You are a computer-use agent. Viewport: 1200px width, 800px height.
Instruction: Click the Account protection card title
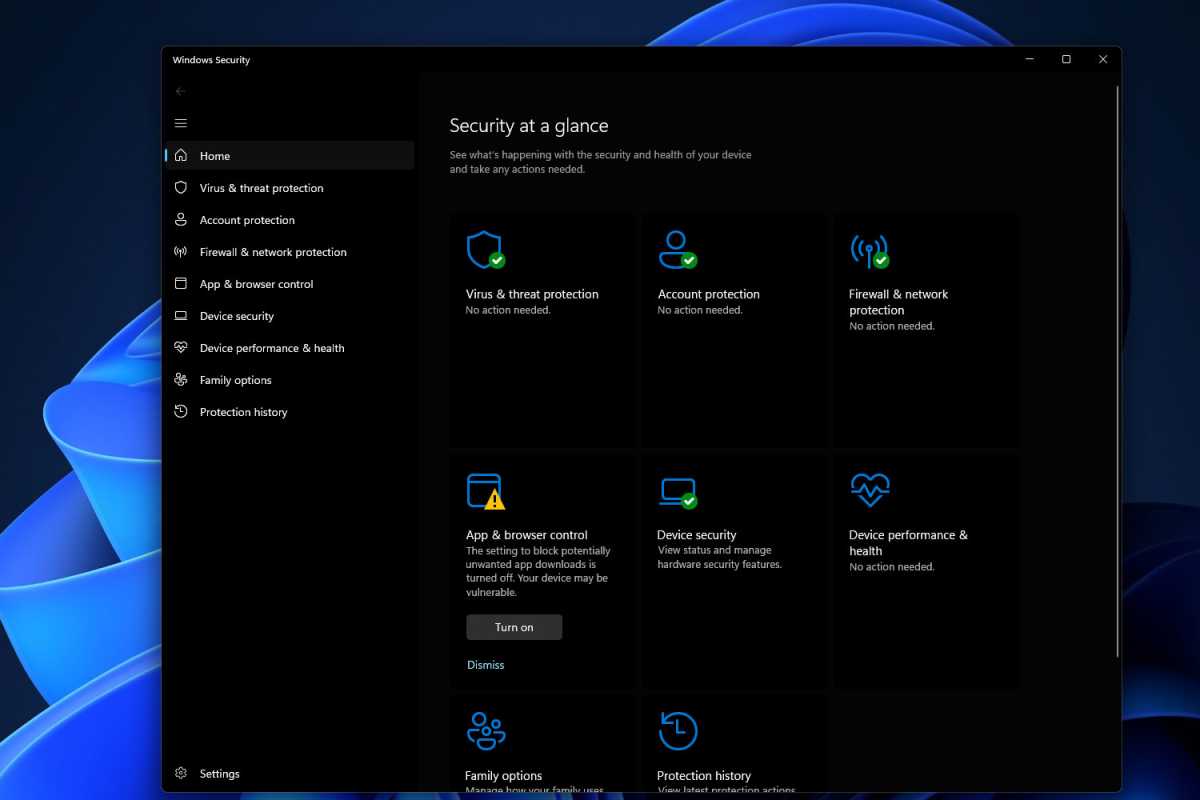click(709, 294)
